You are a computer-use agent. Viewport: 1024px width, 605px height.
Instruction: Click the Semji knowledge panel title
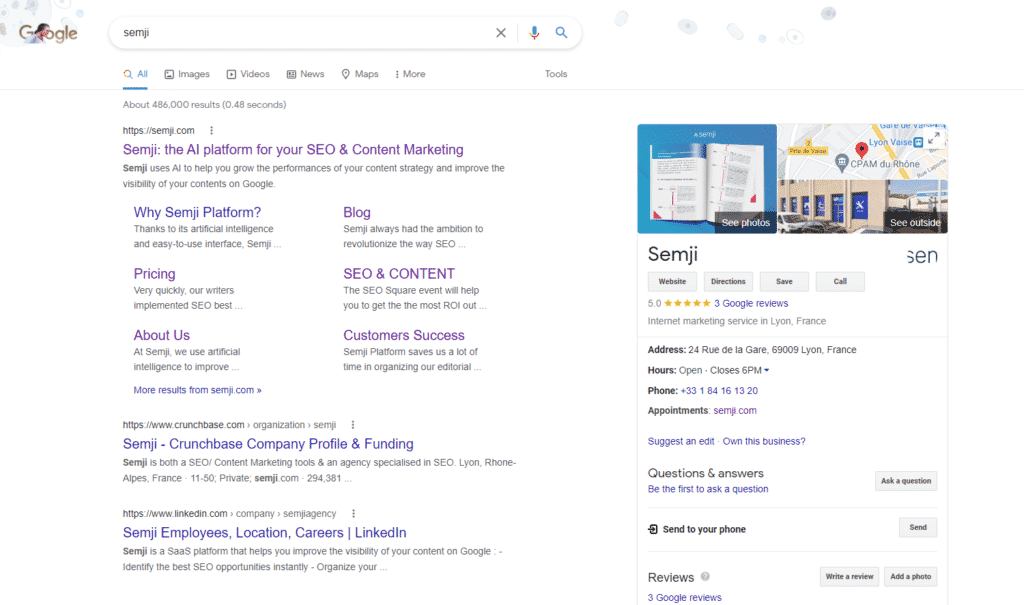[x=673, y=254]
